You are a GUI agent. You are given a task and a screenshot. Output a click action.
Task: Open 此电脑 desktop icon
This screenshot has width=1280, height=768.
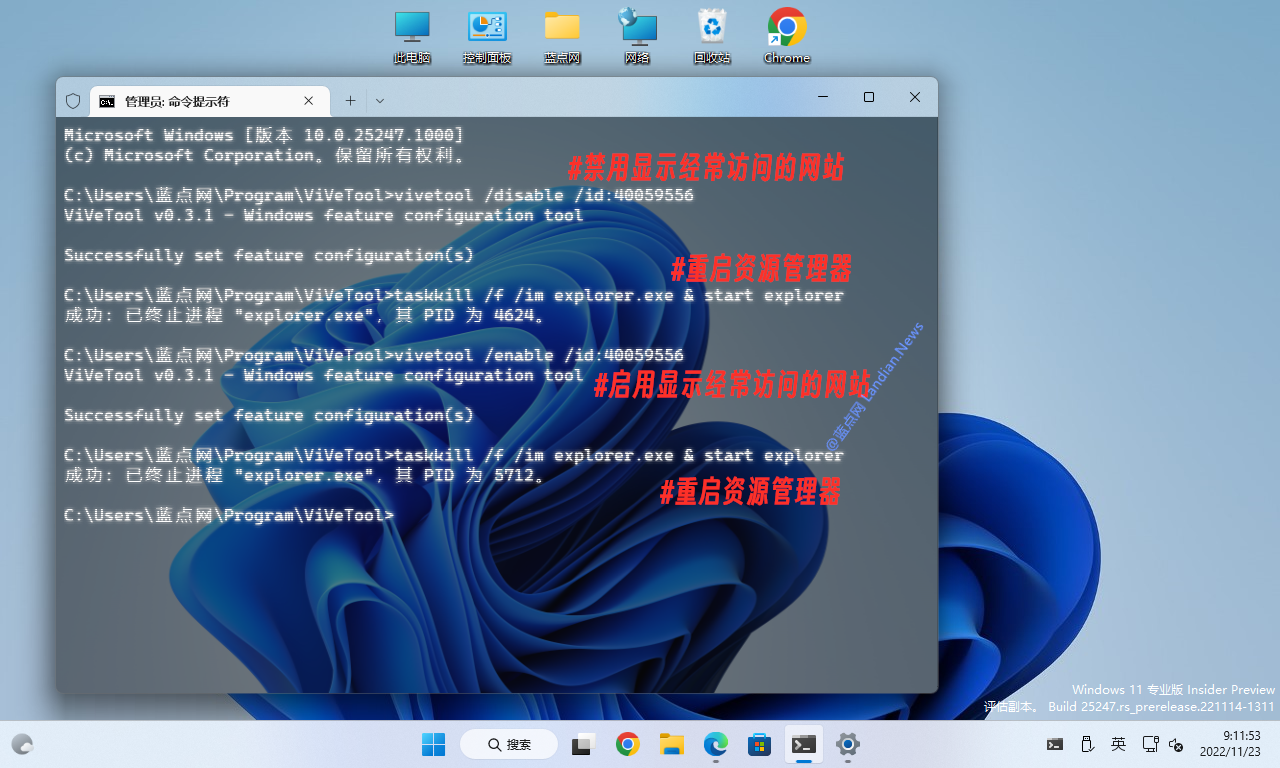coord(412,37)
